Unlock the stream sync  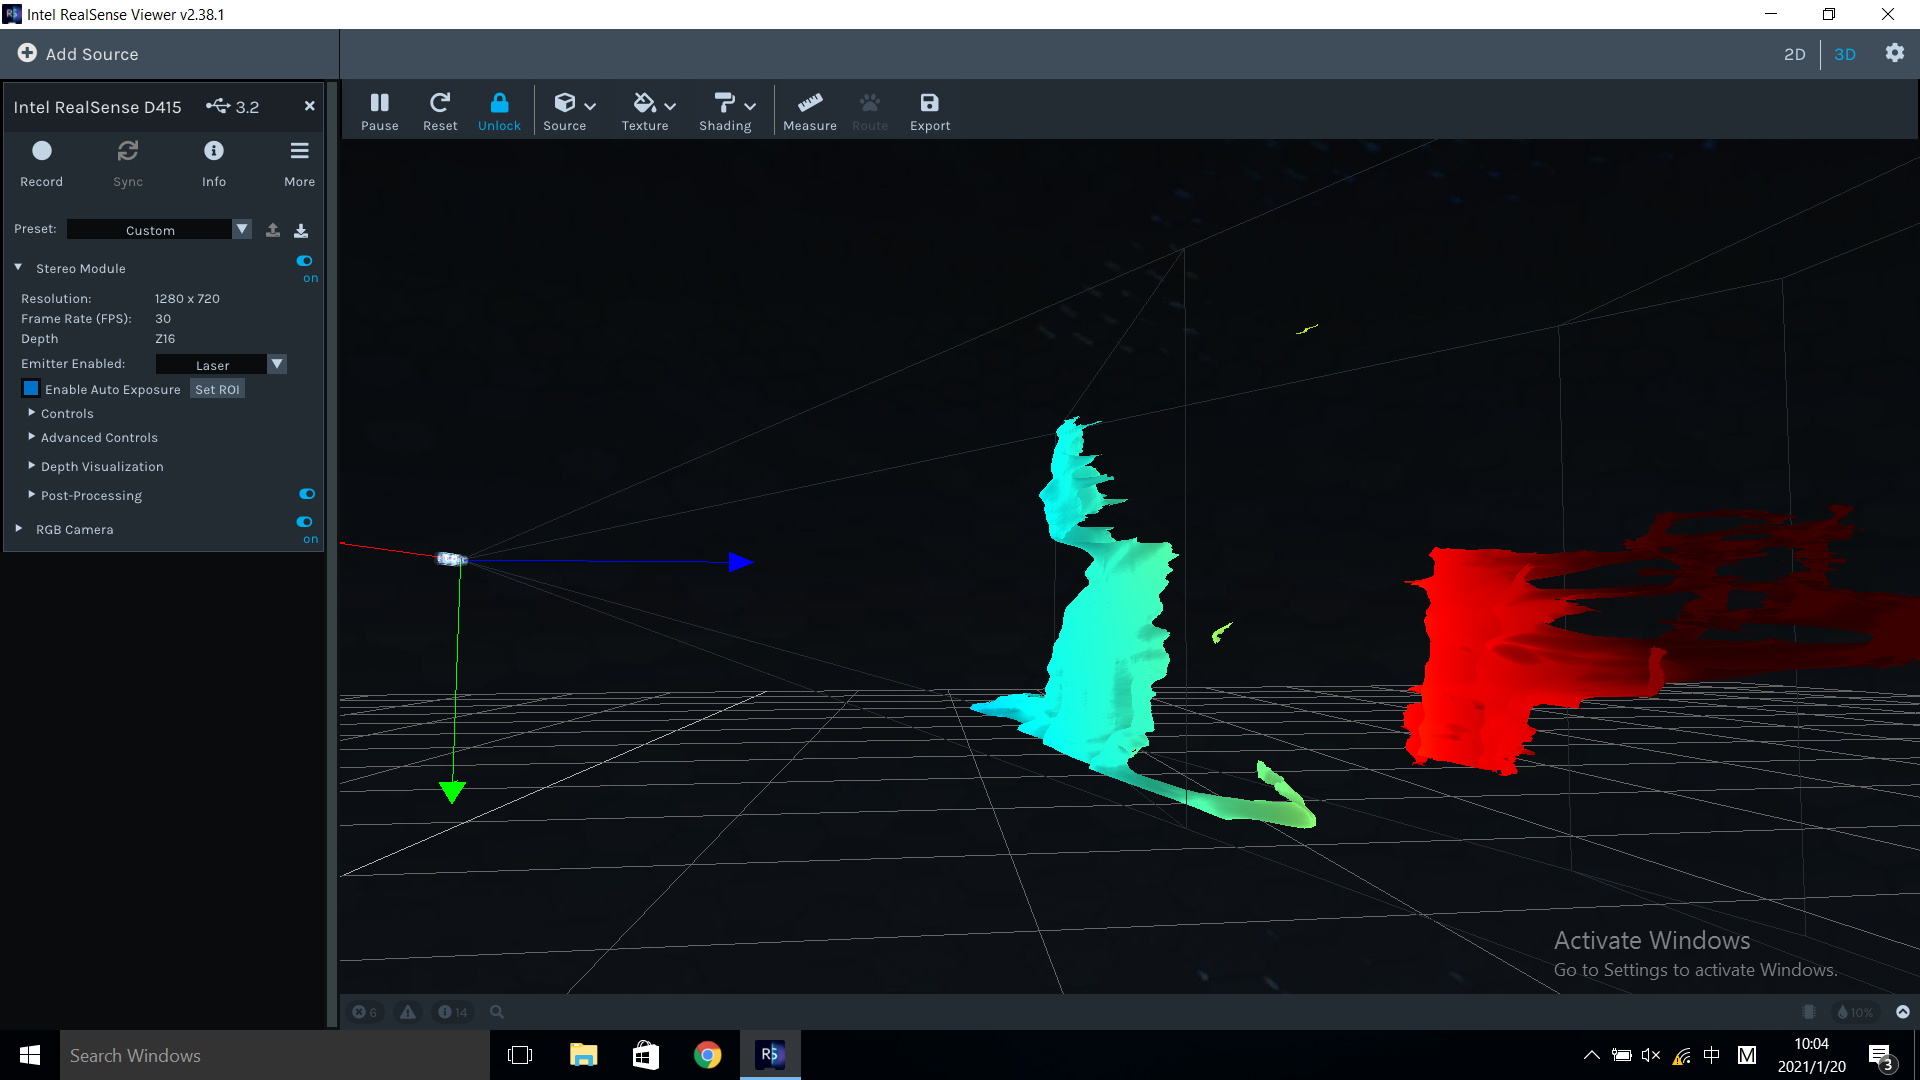coord(499,110)
